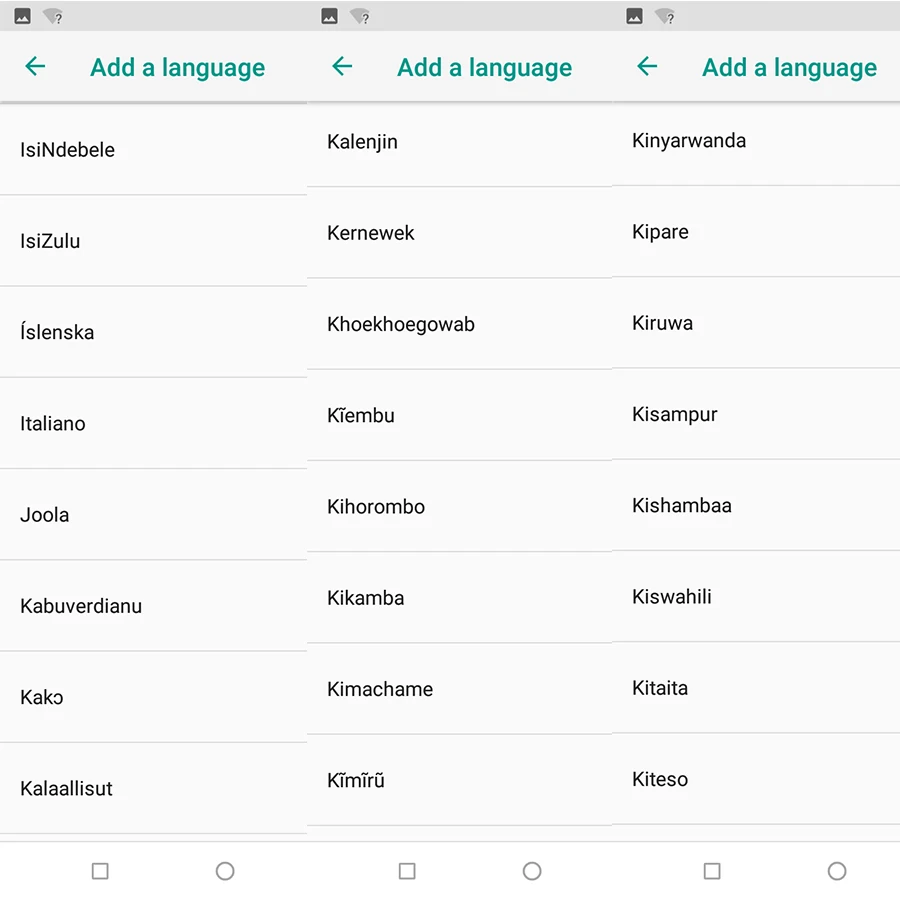The image size is (900, 900).
Task: Select Kabuverdianu language
Action: [153, 606]
